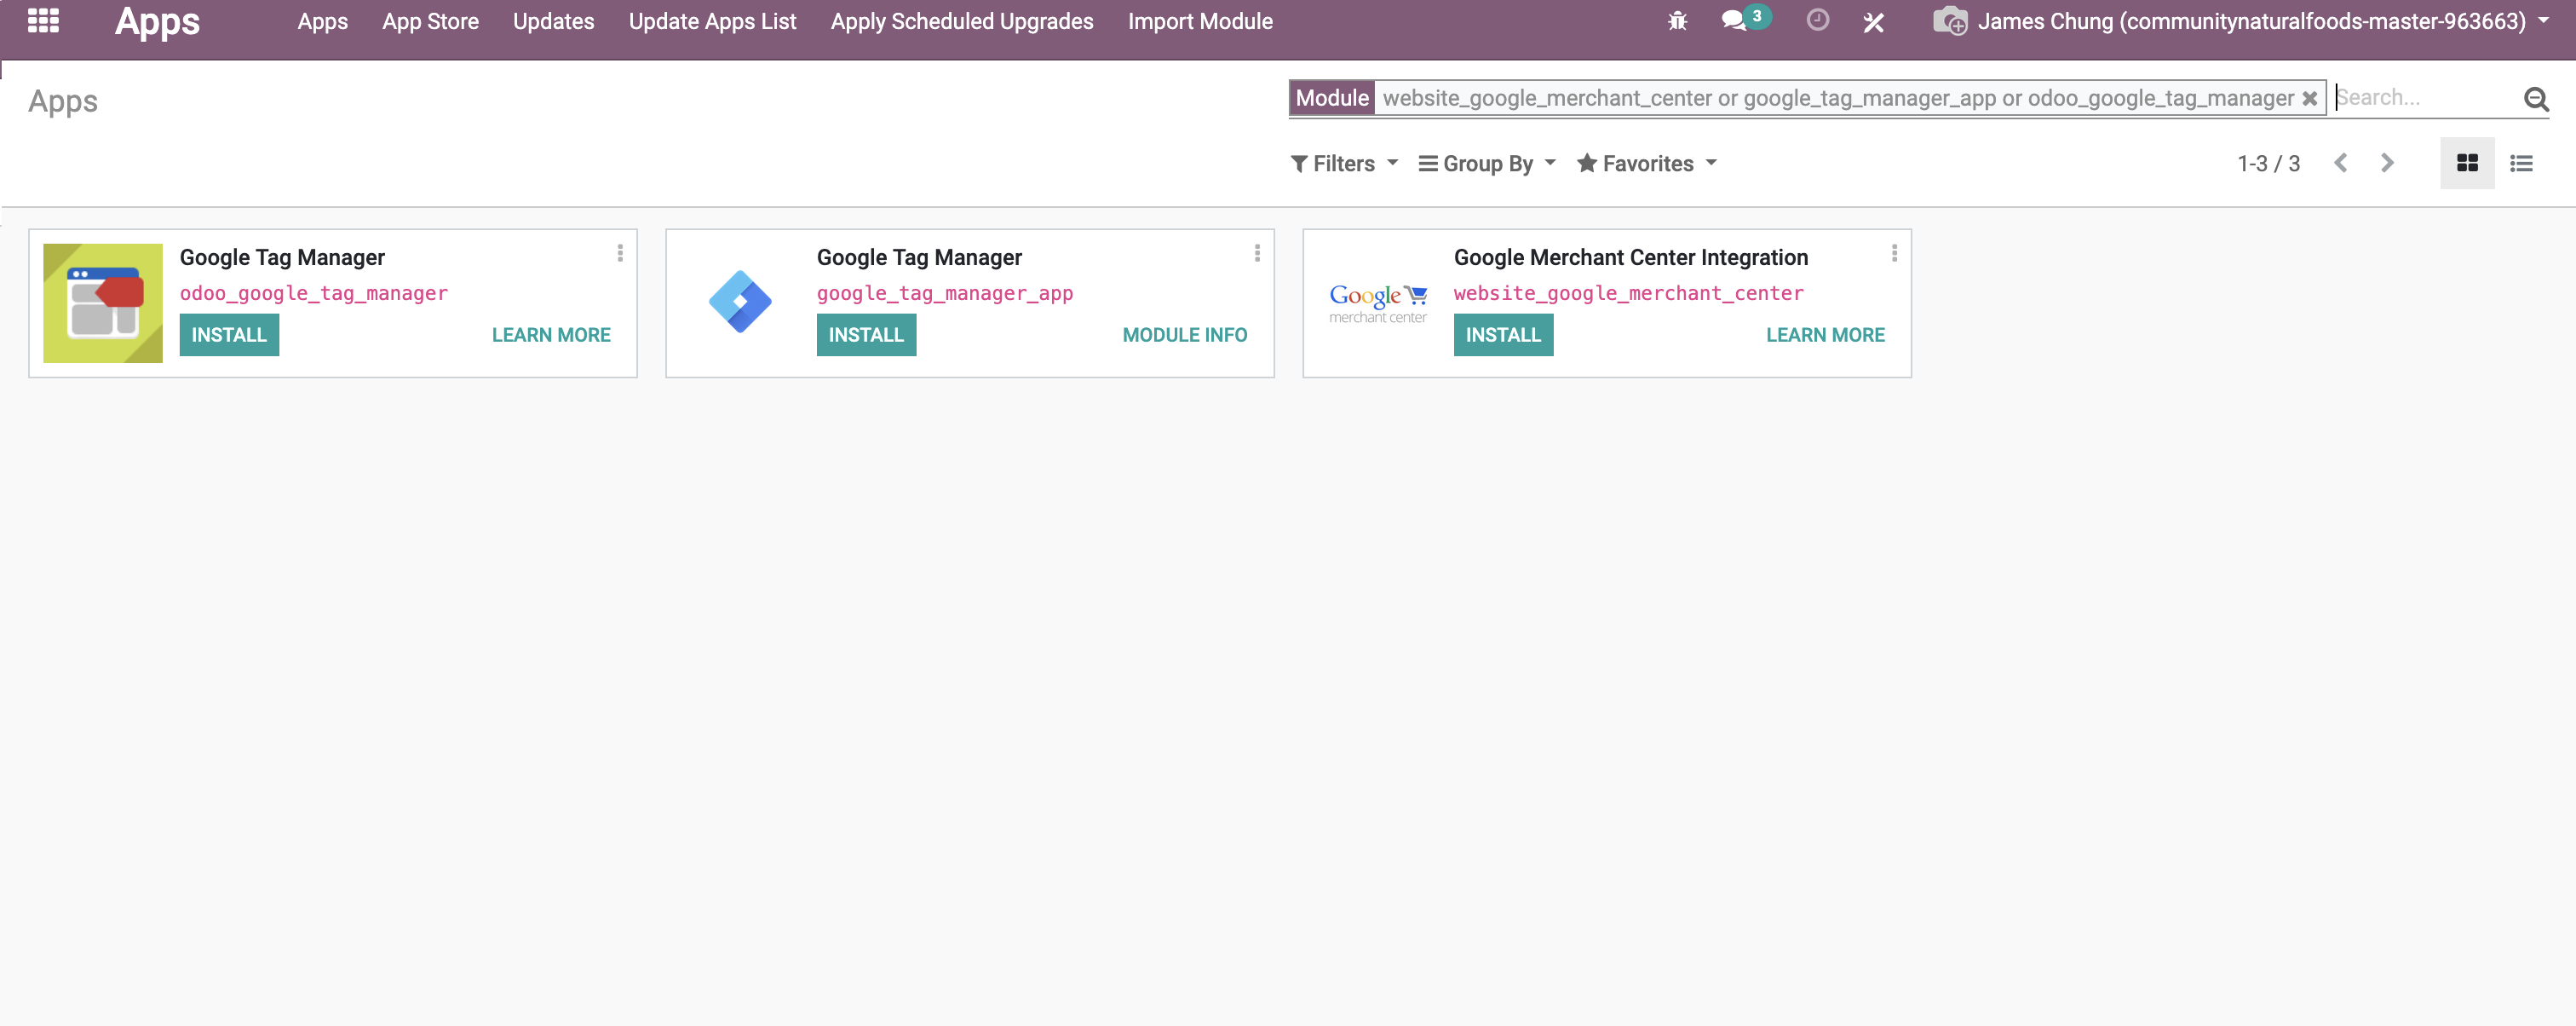Viewport: 2576px width, 1026px height.
Task: Select Update Apps List
Action: [x=712, y=21]
